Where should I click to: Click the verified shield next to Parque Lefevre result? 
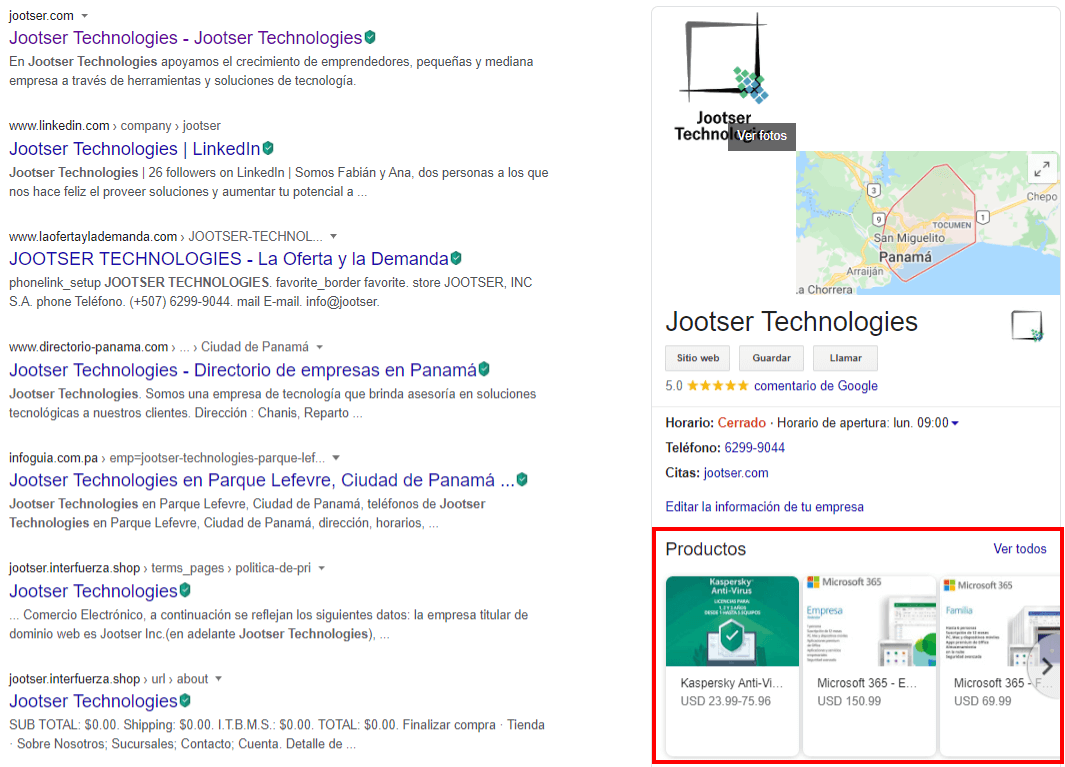point(522,480)
